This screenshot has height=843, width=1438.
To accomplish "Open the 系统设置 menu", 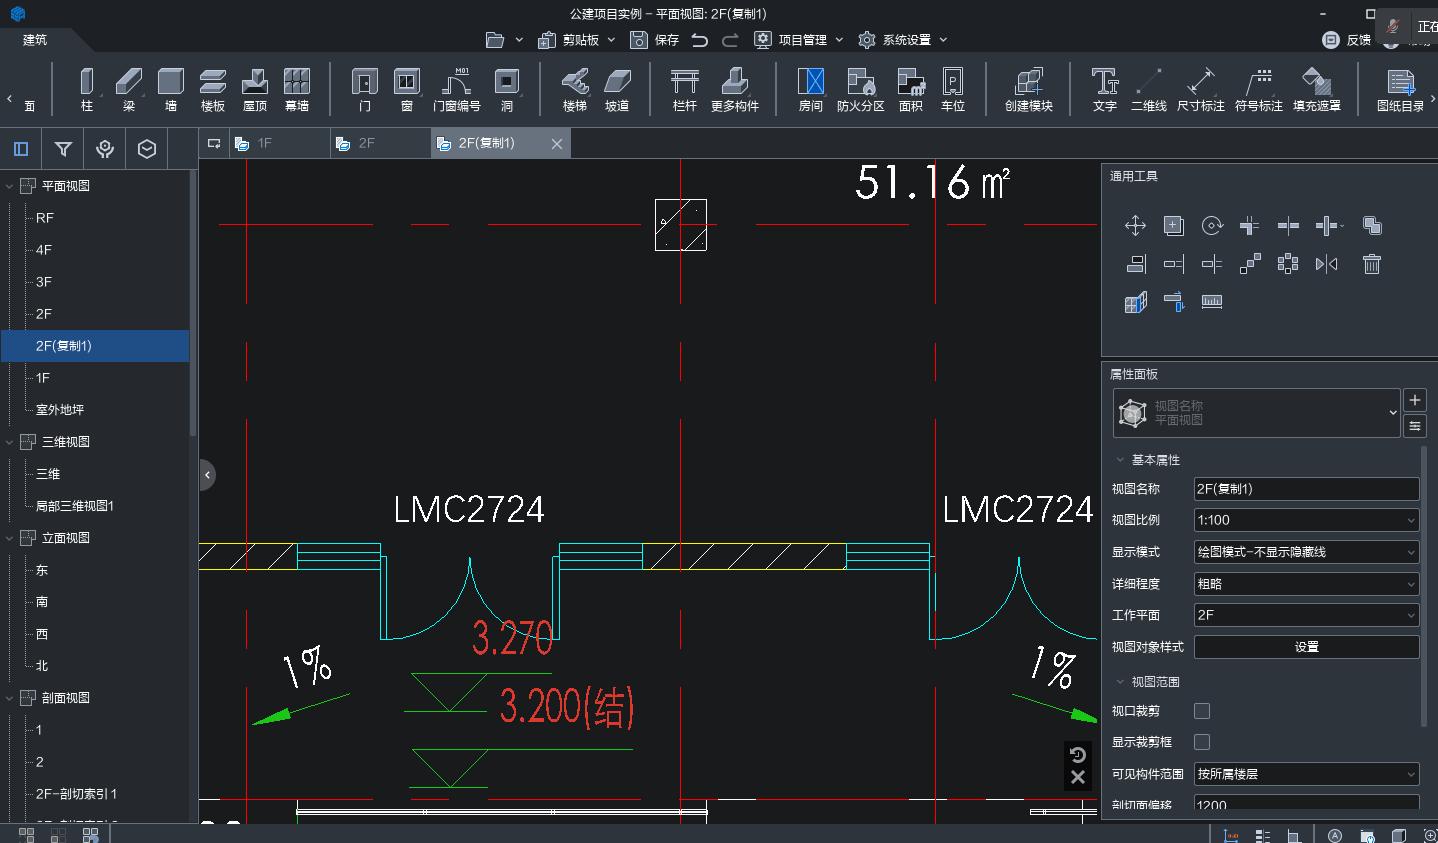I will [903, 40].
